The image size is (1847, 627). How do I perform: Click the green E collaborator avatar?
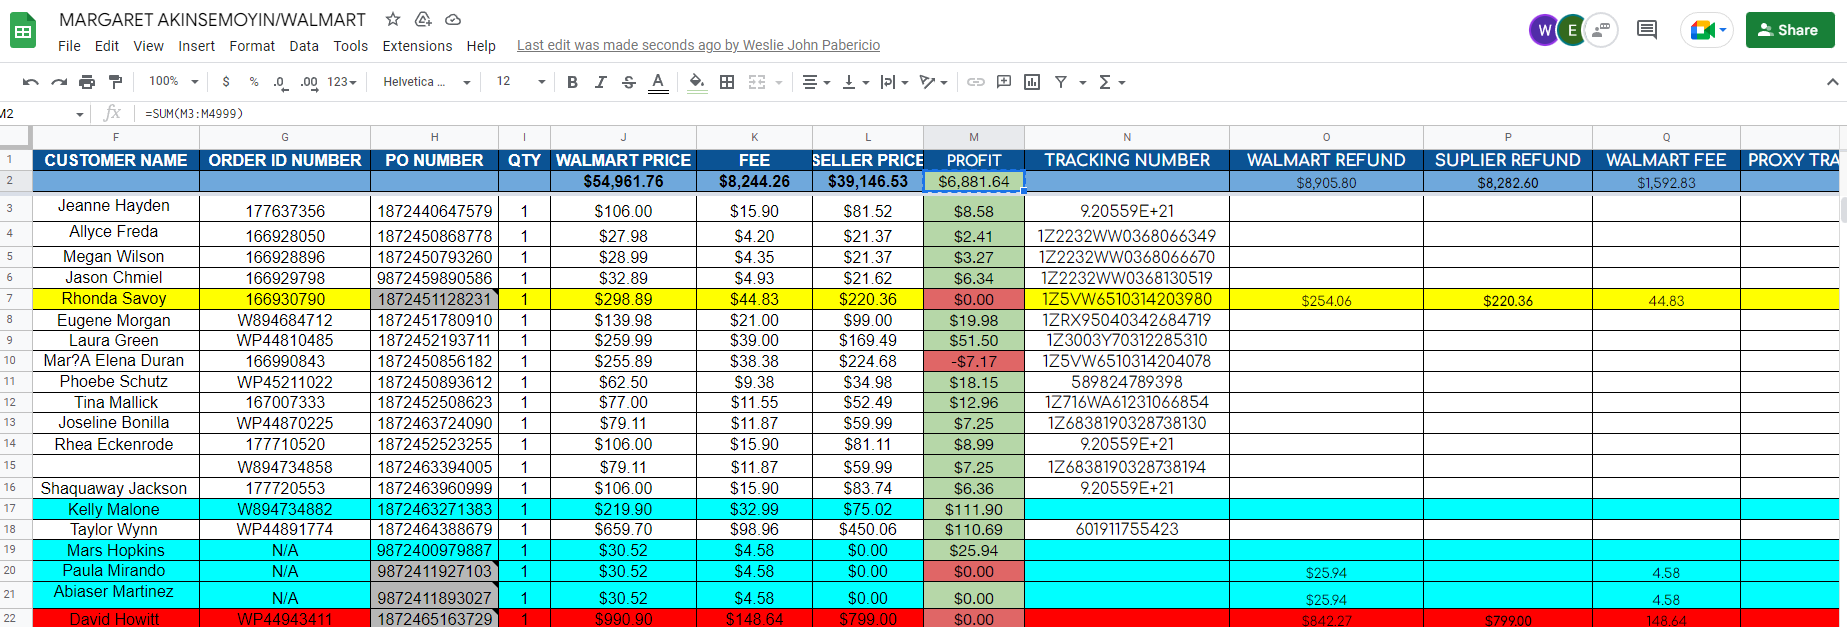pos(1572,30)
